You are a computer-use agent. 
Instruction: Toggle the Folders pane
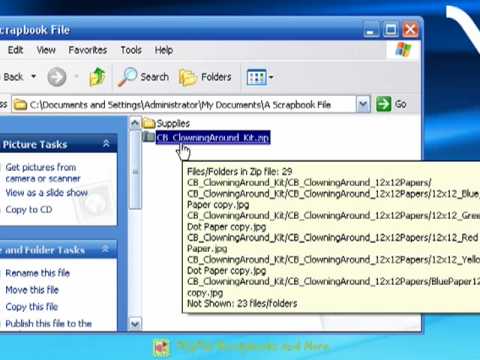click(205, 77)
